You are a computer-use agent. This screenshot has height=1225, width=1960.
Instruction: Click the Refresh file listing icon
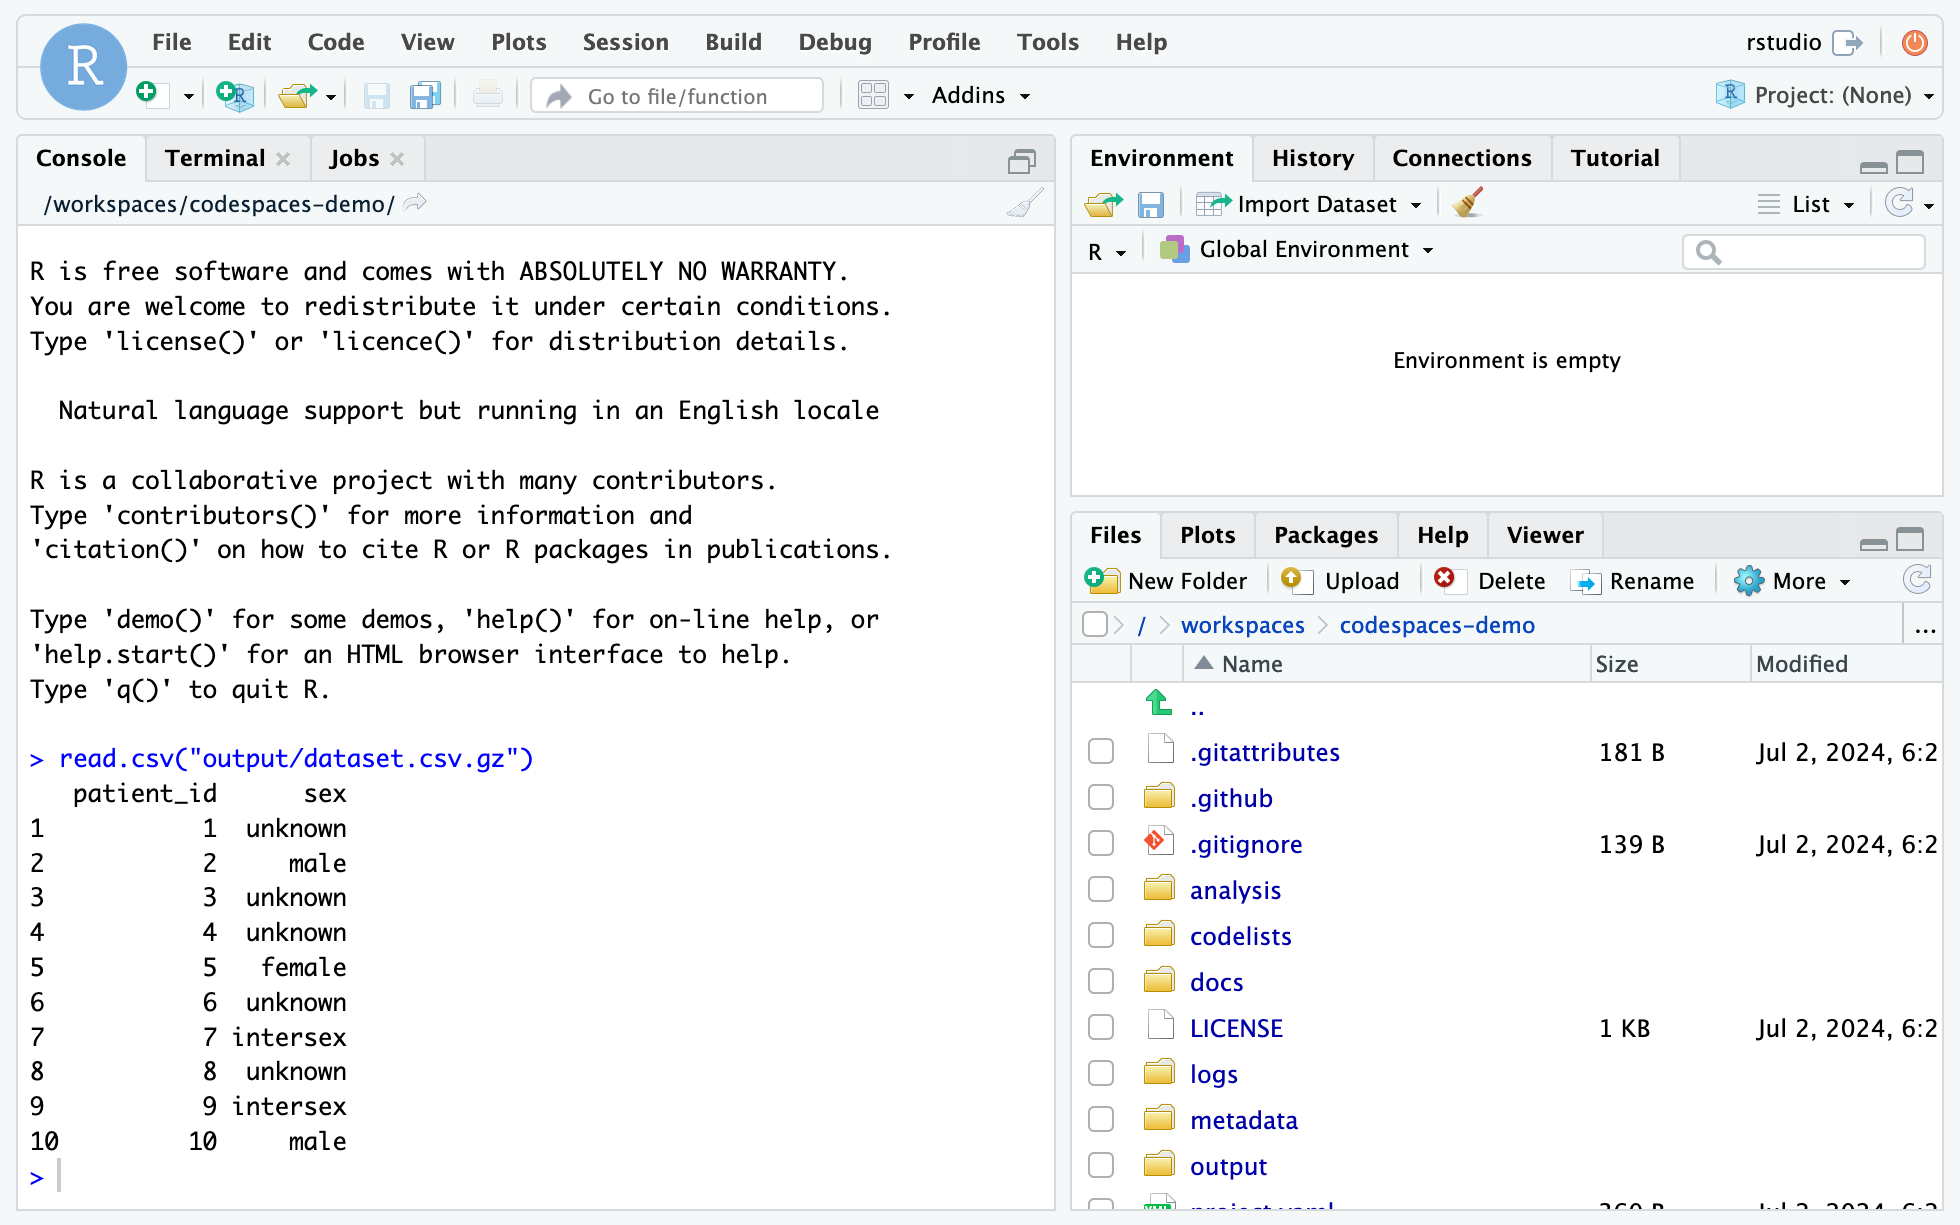pyautogui.click(x=1917, y=580)
